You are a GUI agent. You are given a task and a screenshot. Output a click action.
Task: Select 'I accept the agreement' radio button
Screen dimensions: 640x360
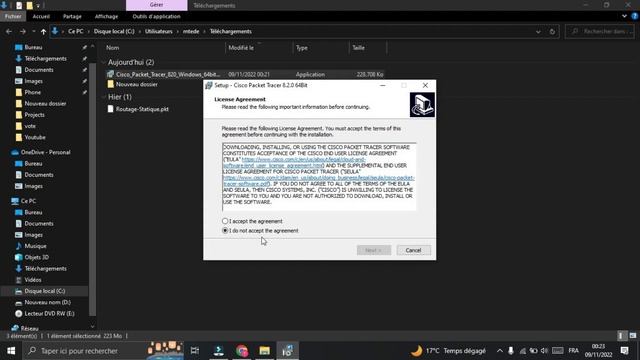click(x=225, y=221)
